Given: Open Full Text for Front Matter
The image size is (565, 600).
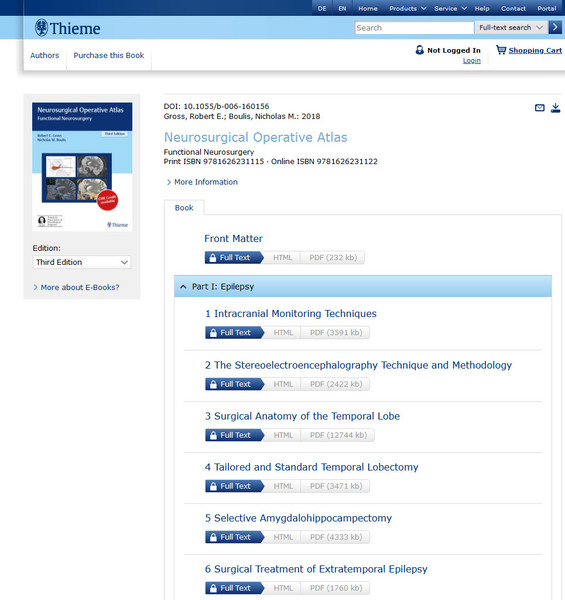Looking at the screenshot, I should click(x=234, y=258).
